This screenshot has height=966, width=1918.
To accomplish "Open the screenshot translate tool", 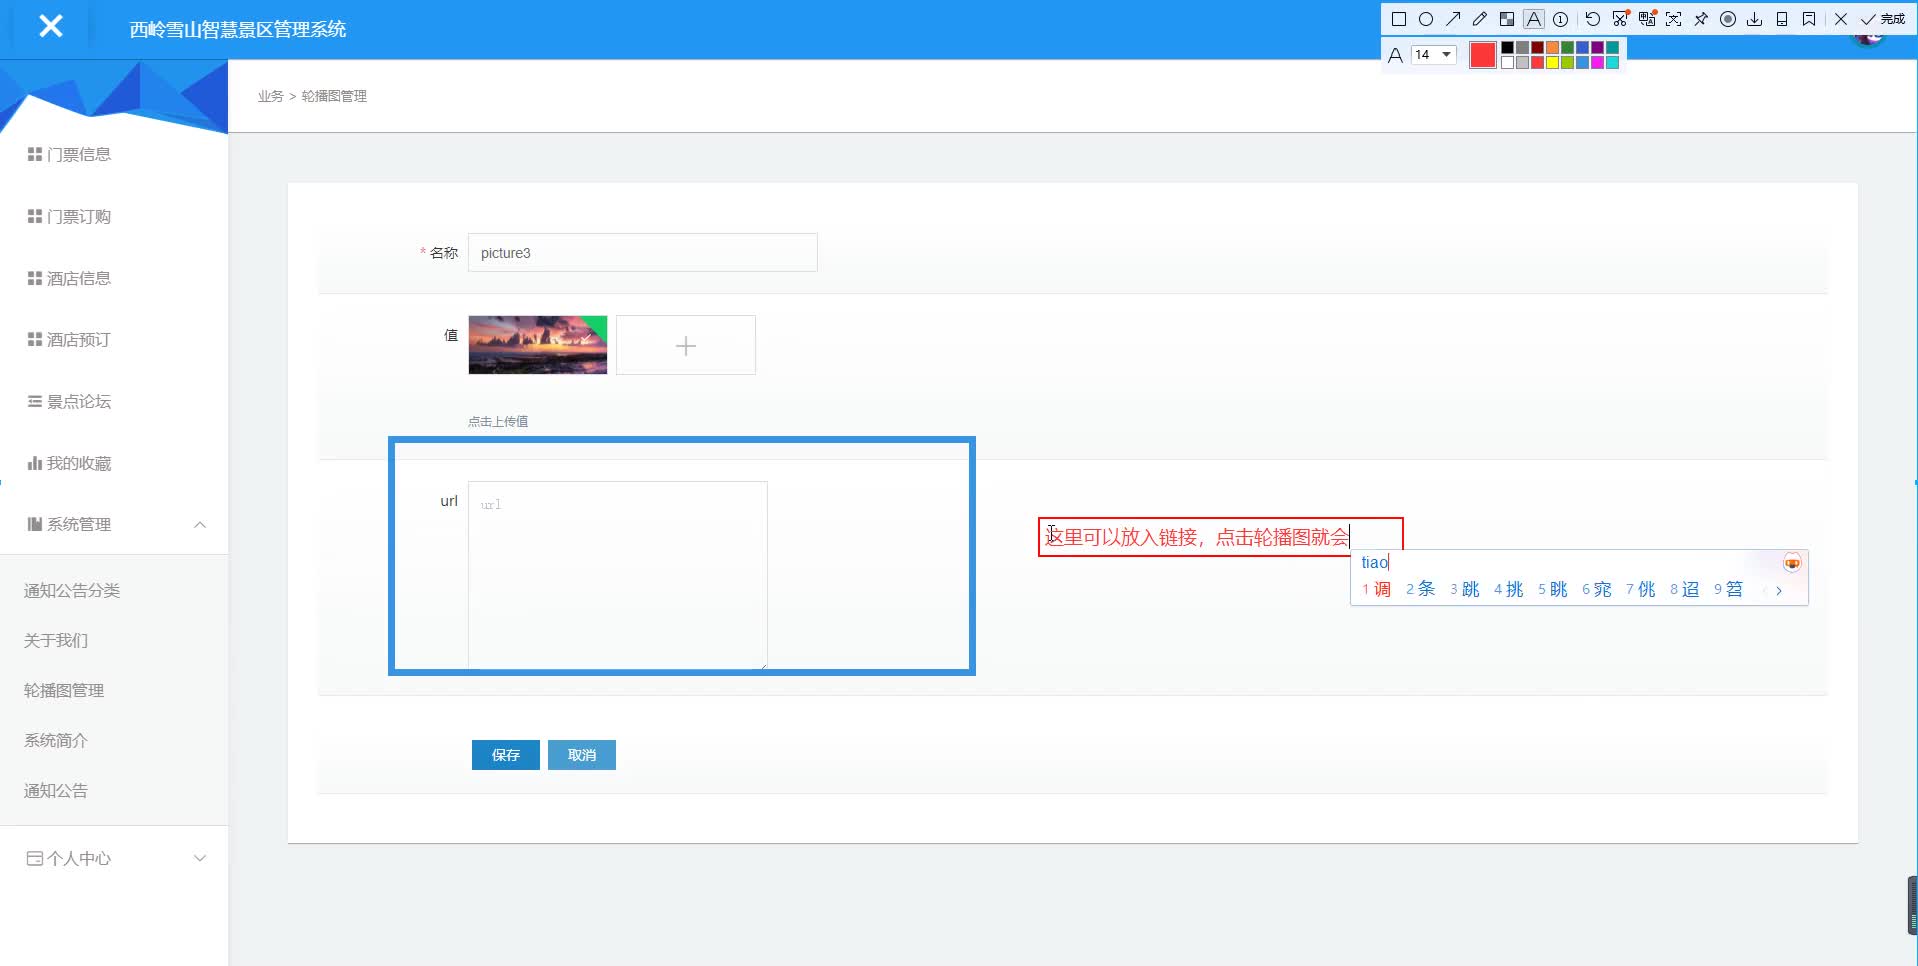I will tap(1647, 19).
